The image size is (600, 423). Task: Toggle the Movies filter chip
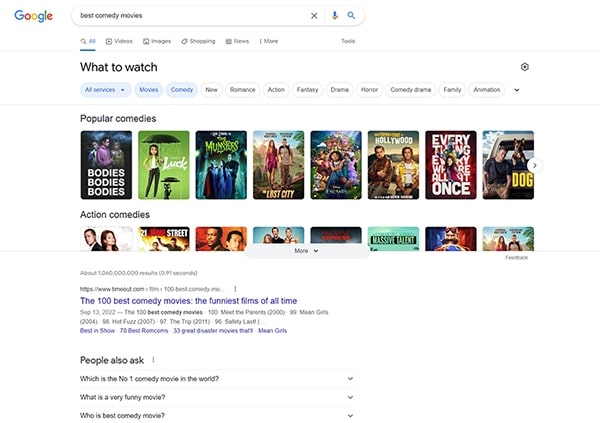tap(148, 90)
